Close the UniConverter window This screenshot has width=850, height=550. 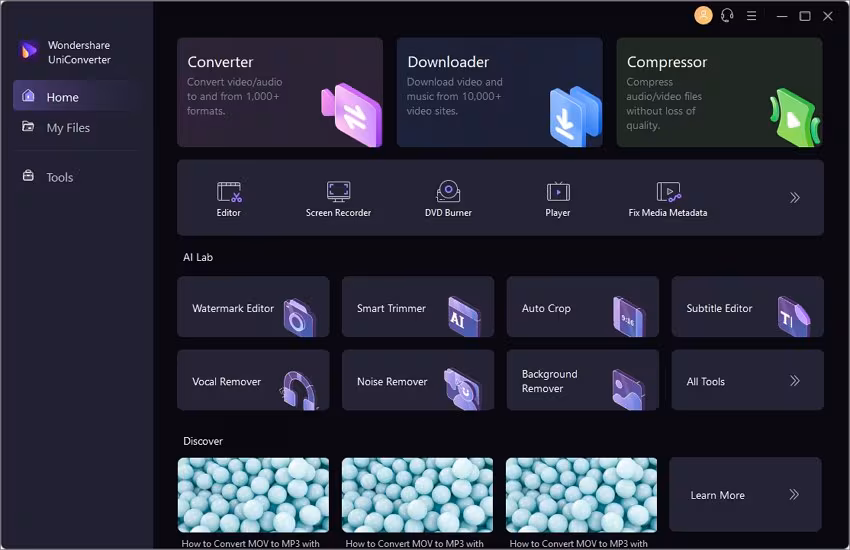click(x=828, y=16)
